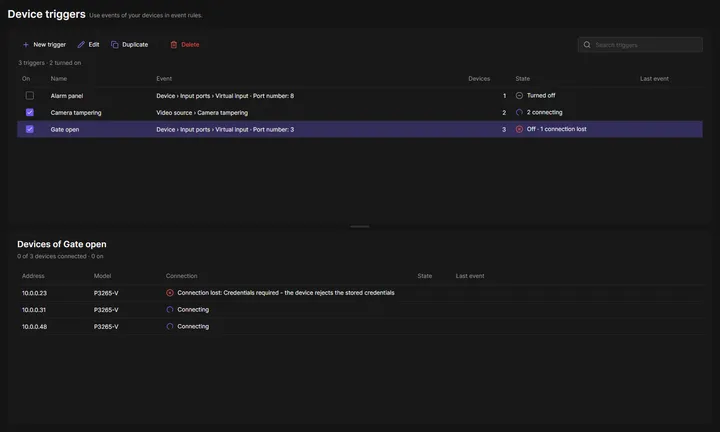Open the Edit trigger action
This screenshot has width=720, height=432.
88,45
